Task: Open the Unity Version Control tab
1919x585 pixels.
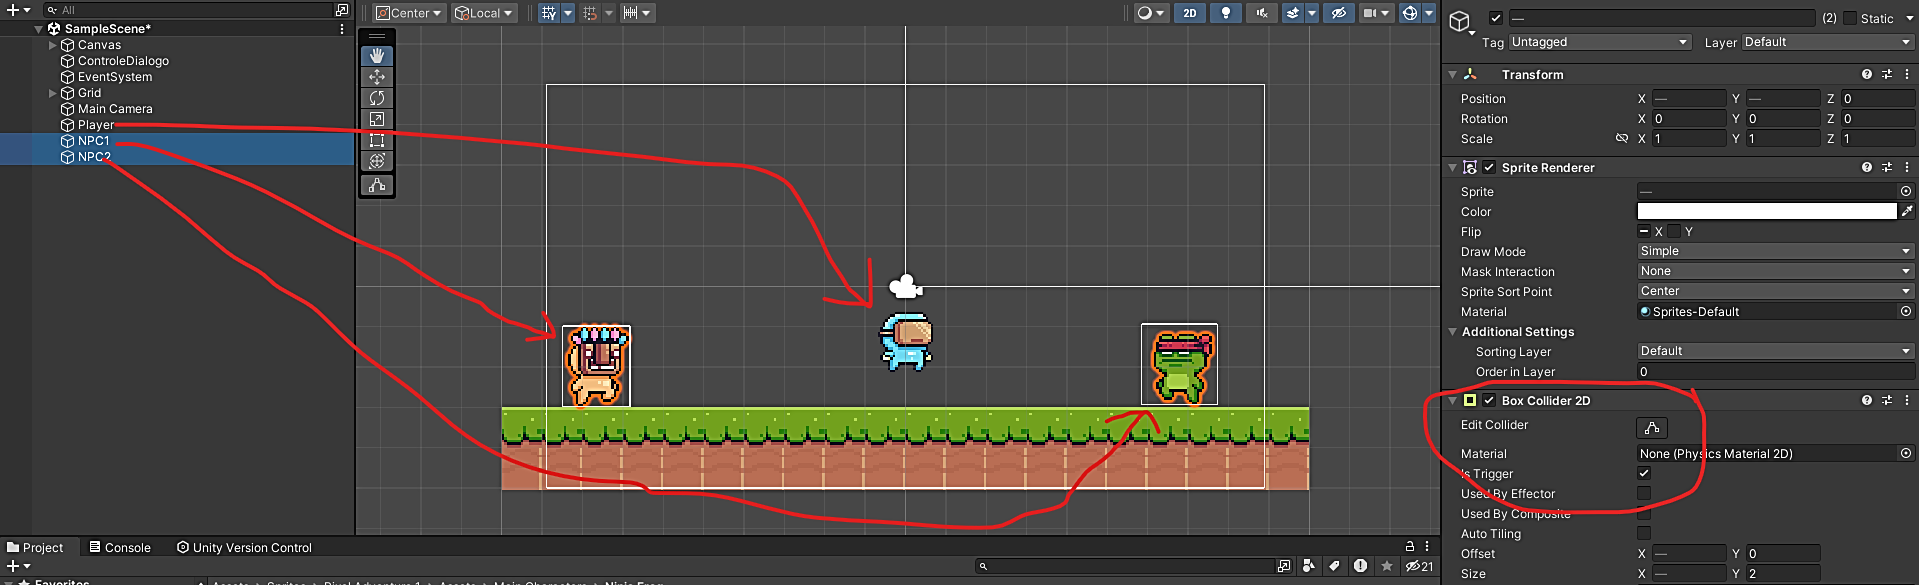Action: point(244,547)
